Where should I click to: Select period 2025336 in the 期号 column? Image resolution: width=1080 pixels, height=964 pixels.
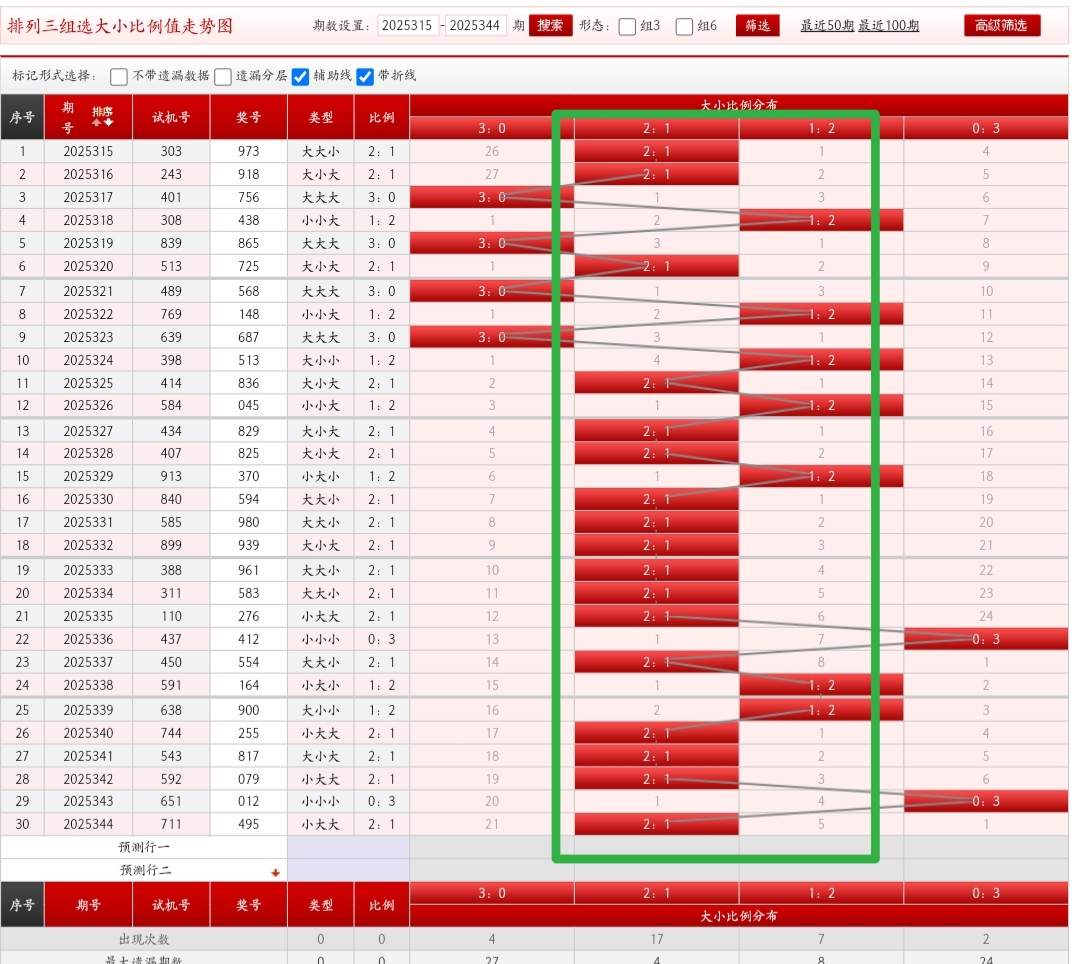[88, 639]
